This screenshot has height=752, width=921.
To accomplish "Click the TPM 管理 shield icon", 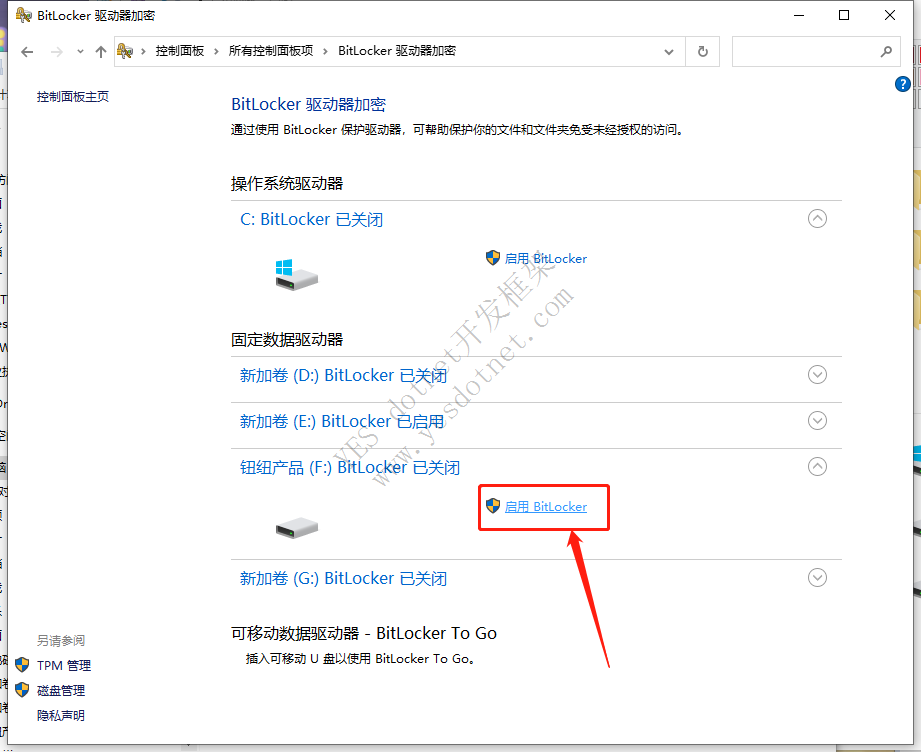I will 22,664.
